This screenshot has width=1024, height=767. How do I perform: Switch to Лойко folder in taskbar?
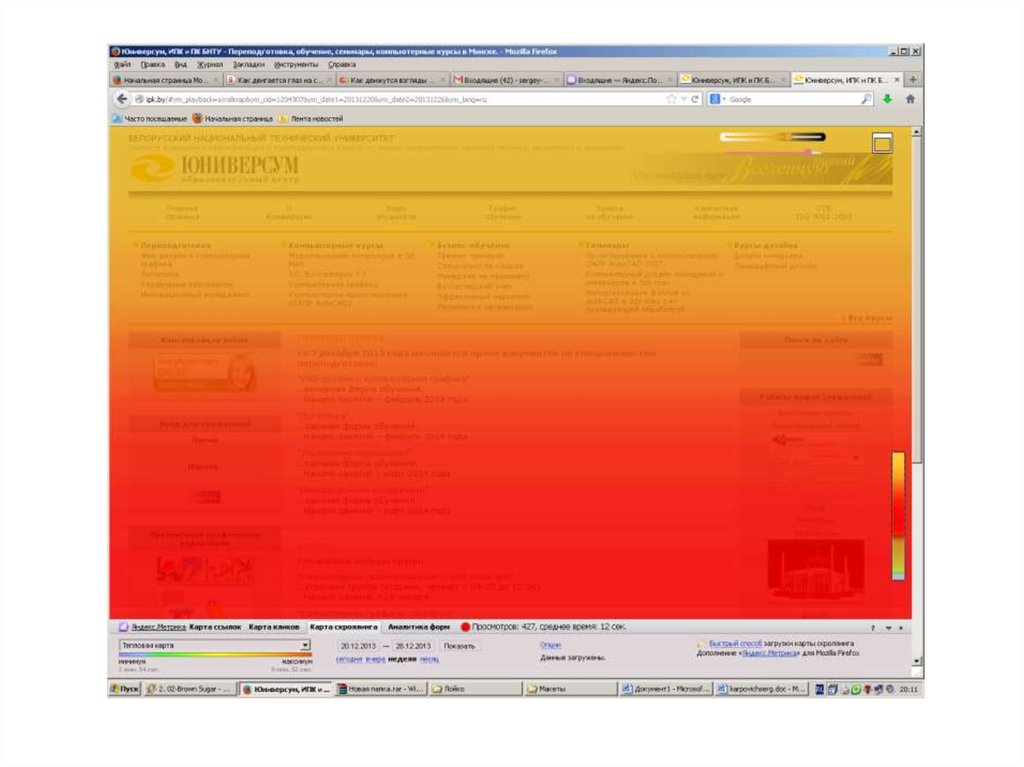475,689
